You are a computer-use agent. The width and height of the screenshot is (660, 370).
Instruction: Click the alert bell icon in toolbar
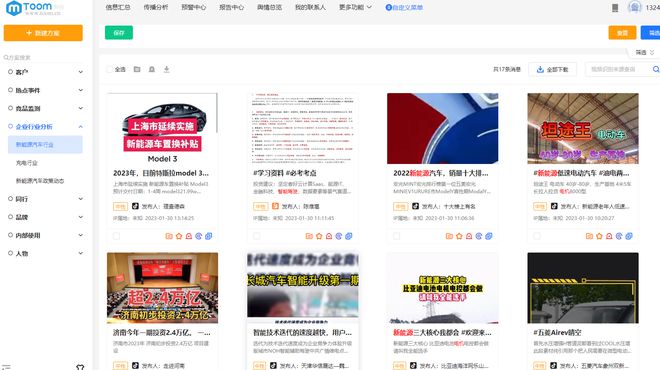point(152,69)
